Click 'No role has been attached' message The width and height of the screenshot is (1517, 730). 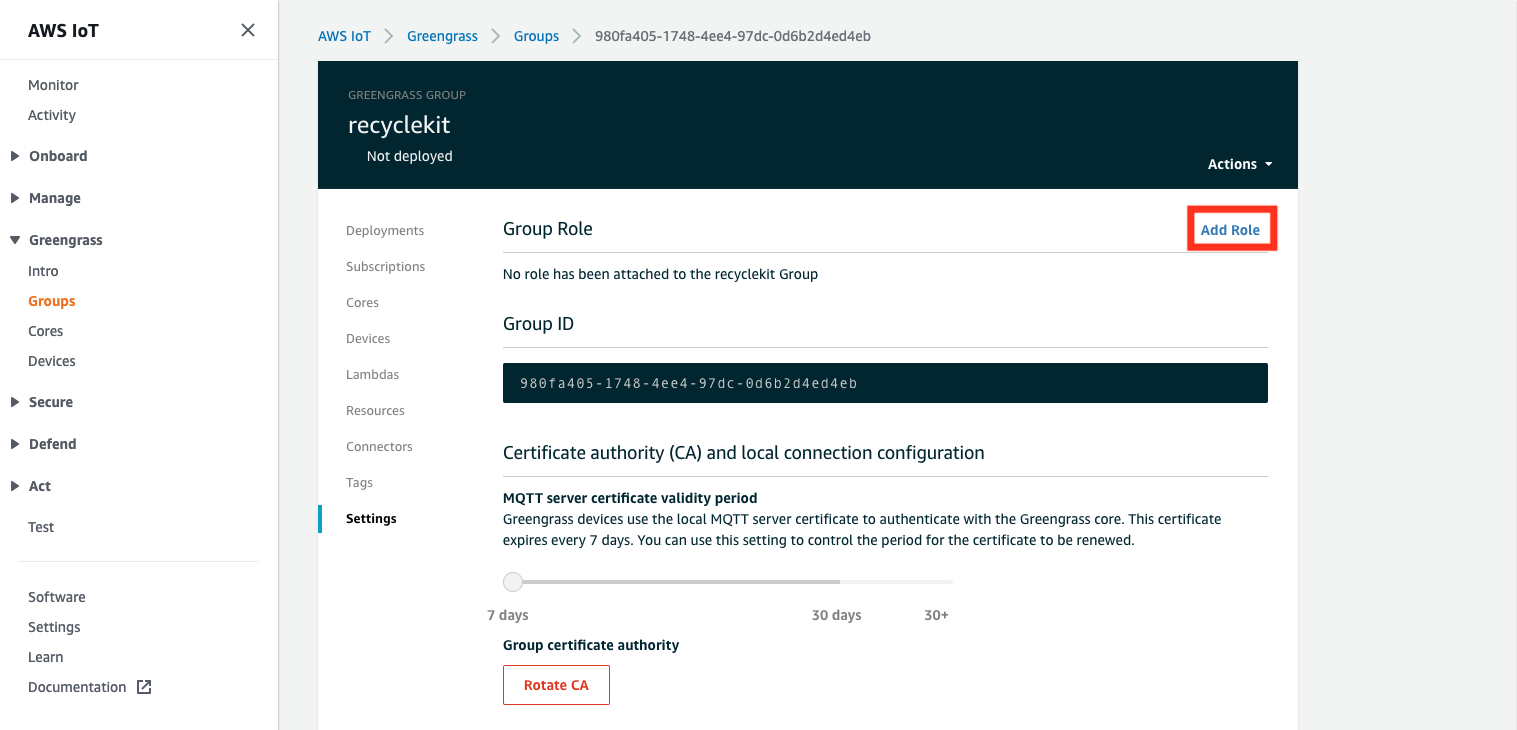[x=660, y=274]
